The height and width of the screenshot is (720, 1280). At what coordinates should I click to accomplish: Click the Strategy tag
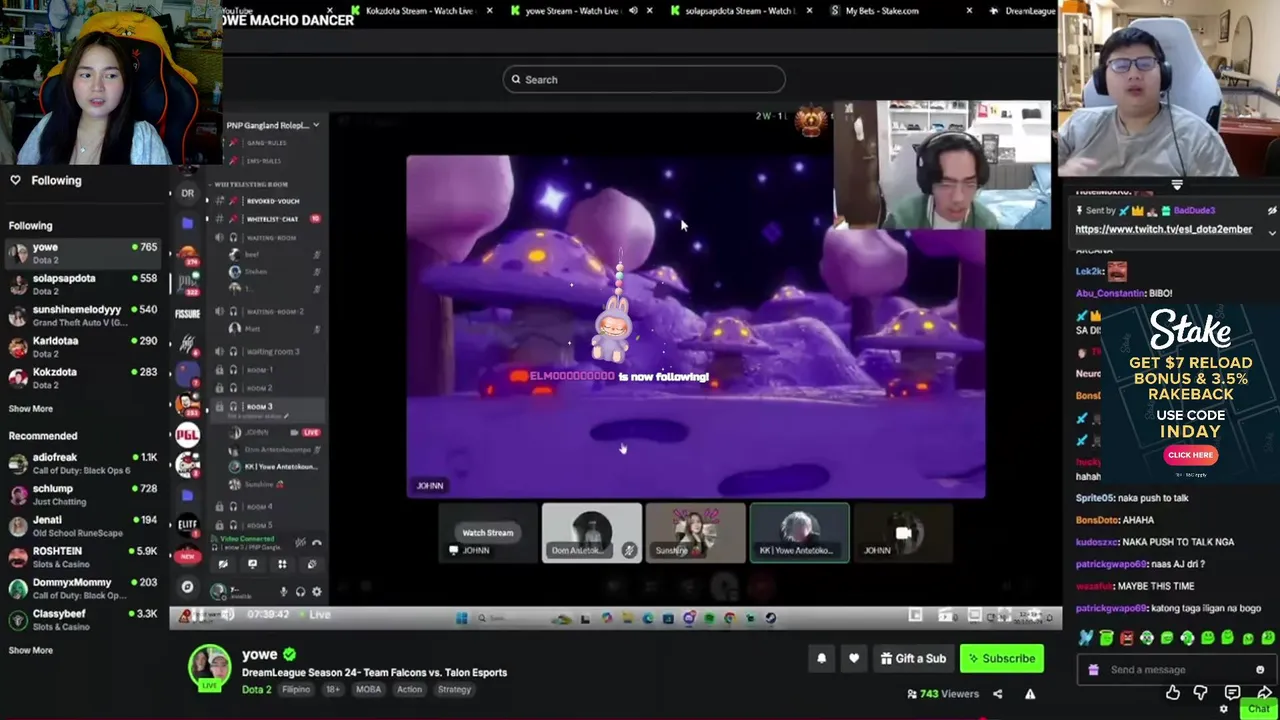(x=454, y=689)
